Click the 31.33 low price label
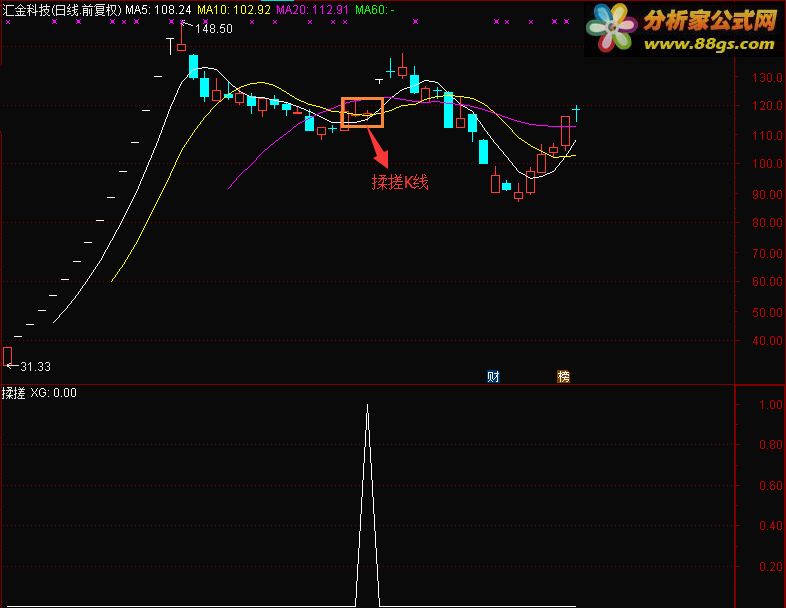The width and height of the screenshot is (786, 608). (35, 367)
